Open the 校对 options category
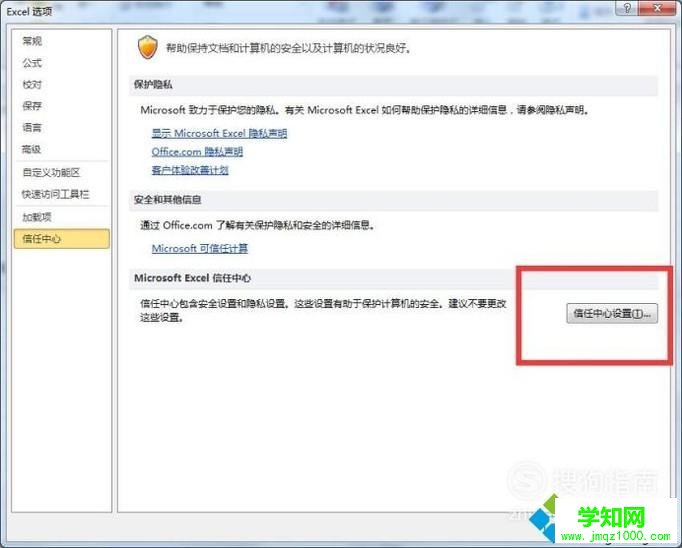The image size is (682, 548). pos(32,84)
